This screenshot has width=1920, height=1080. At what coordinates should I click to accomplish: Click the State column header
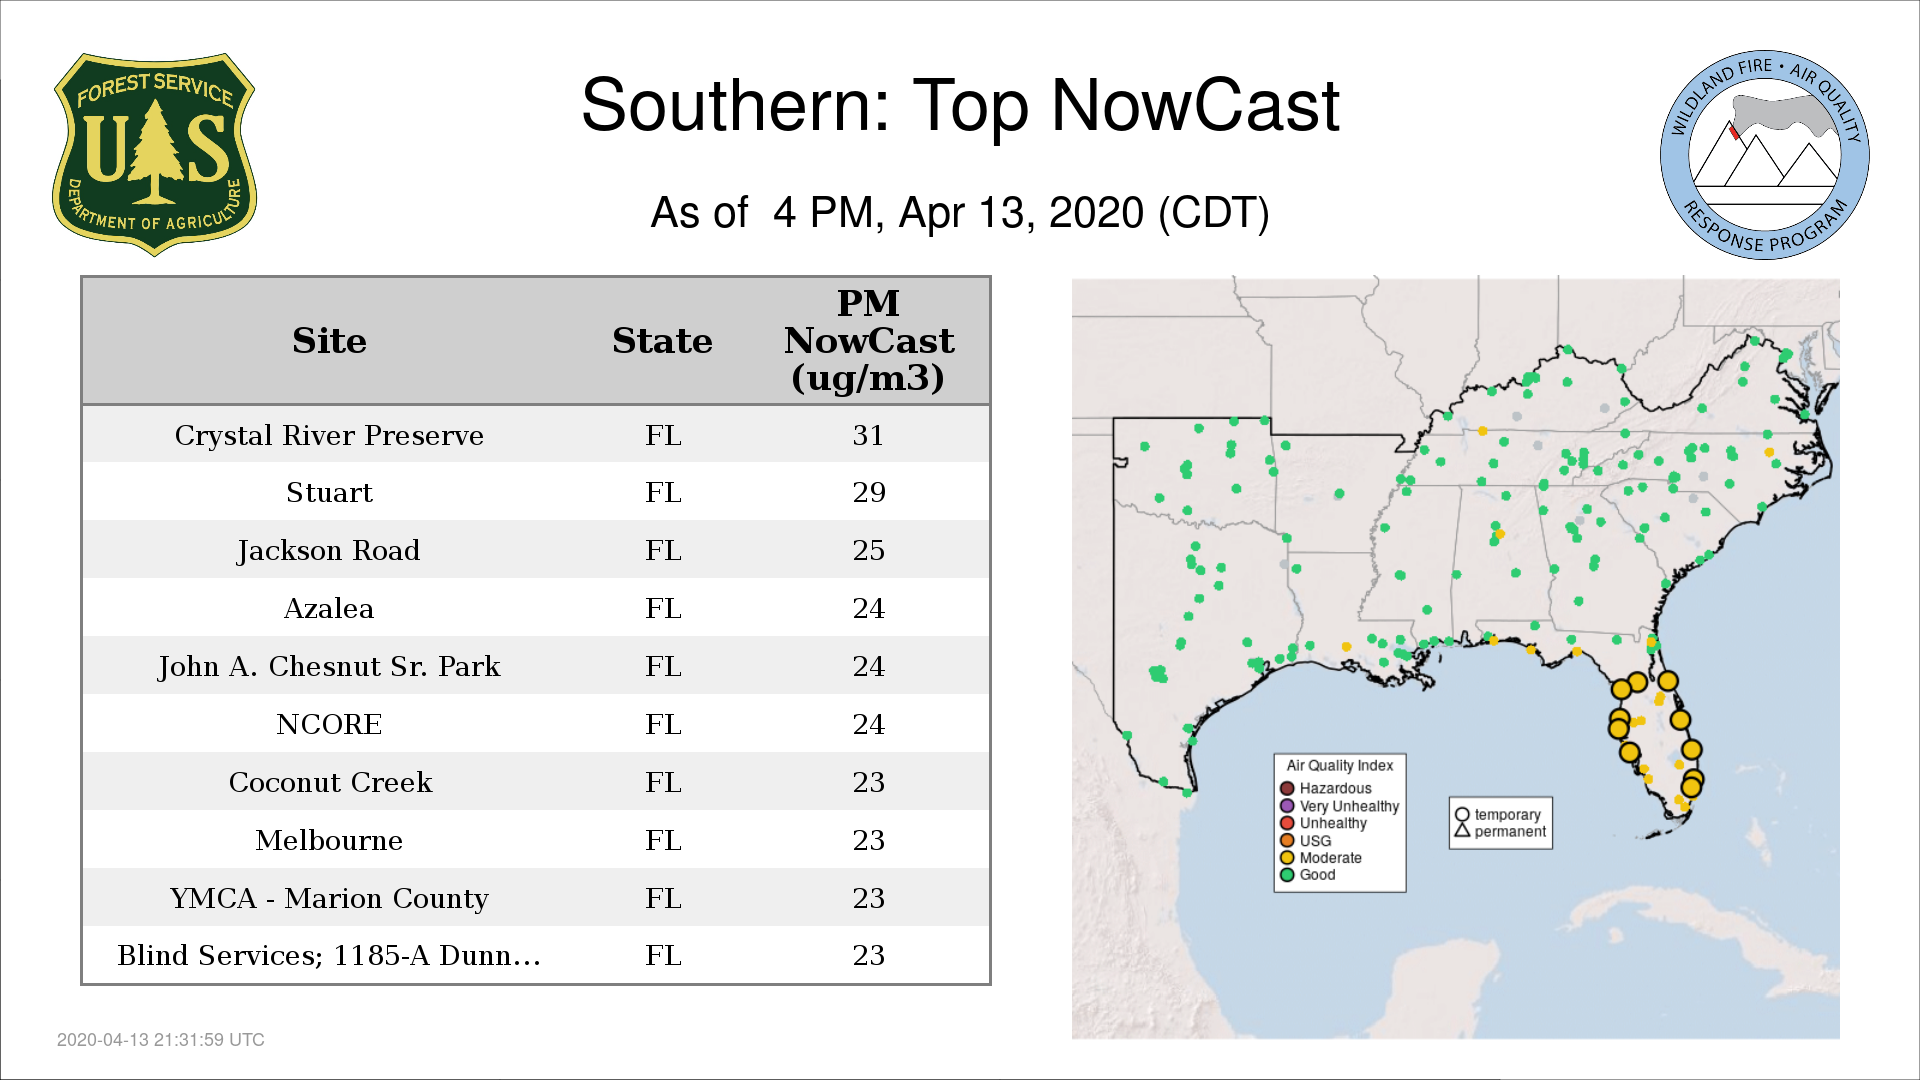tap(662, 341)
